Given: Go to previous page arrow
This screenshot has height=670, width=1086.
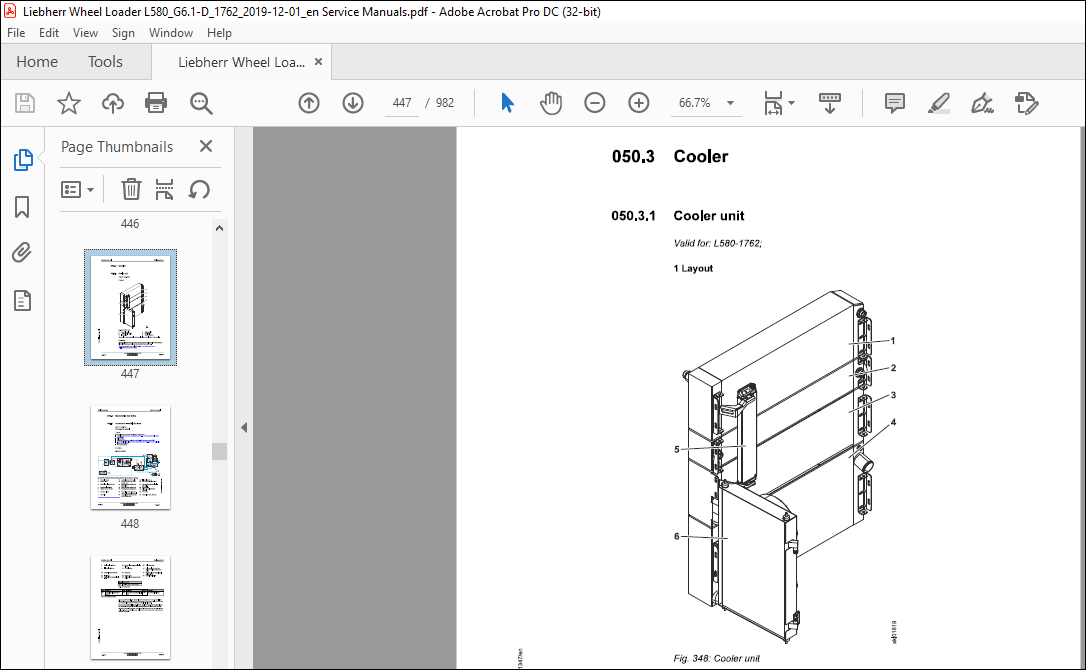Looking at the screenshot, I should (309, 103).
